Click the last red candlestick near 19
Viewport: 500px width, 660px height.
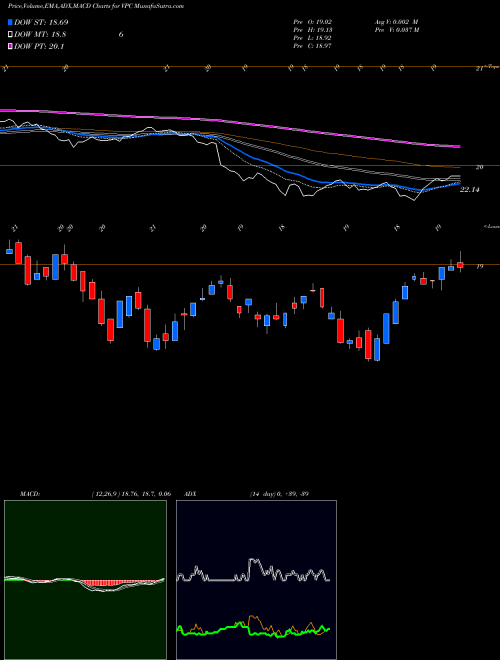[460, 265]
